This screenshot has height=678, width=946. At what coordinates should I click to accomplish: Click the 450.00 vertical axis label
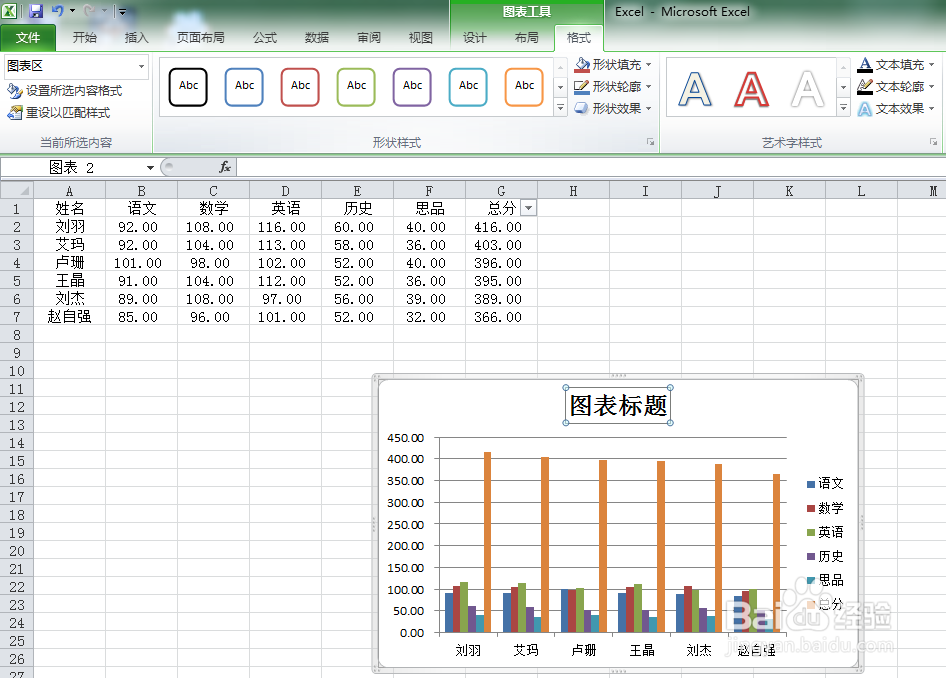pos(405,438)
